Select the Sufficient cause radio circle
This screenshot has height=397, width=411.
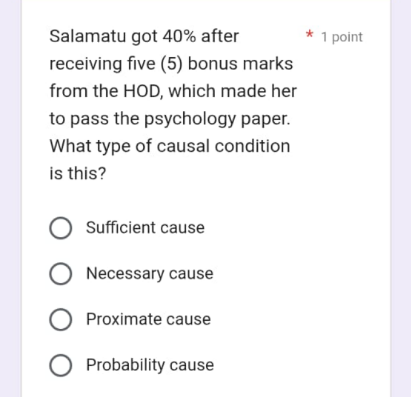(x=60, y=228)
